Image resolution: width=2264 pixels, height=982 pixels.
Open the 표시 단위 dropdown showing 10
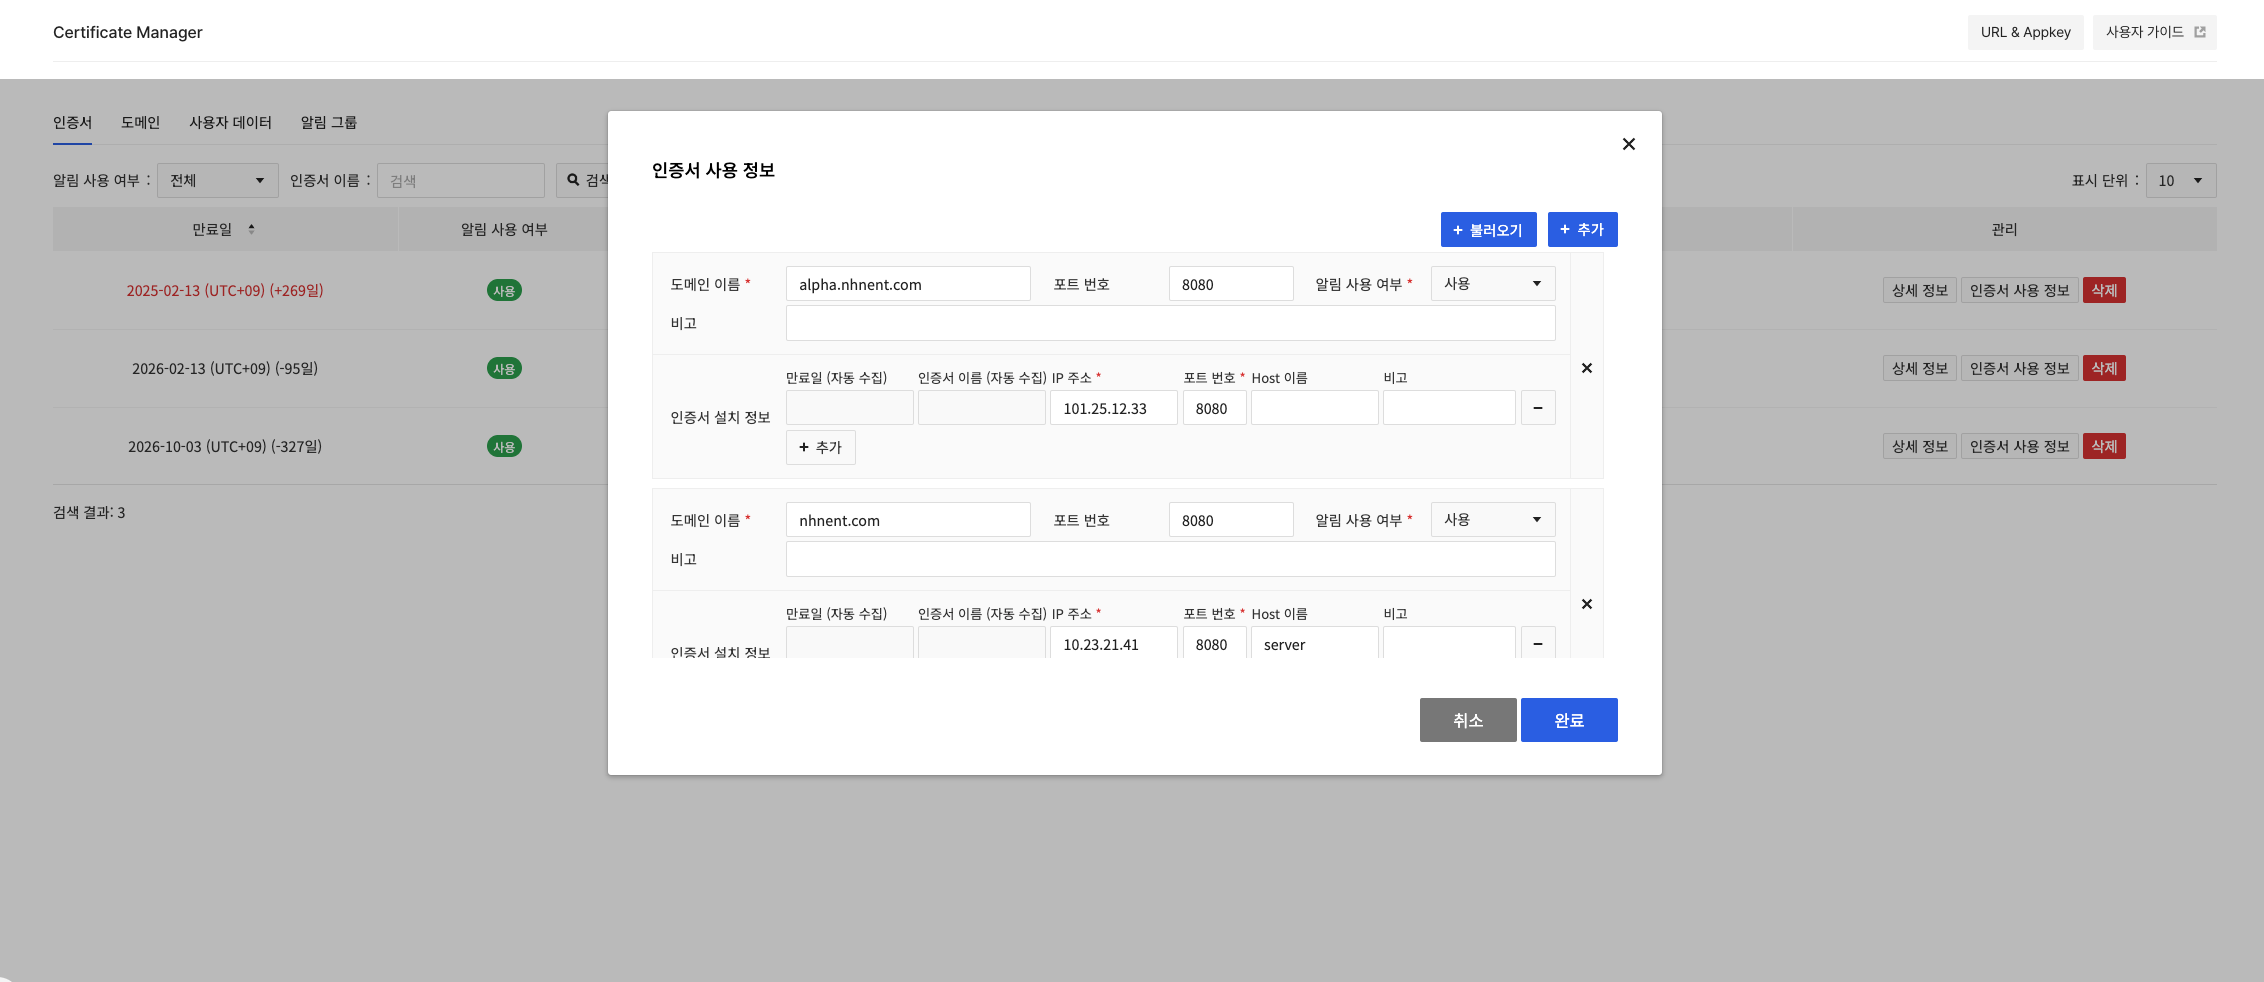click(x=2180, y=180)
